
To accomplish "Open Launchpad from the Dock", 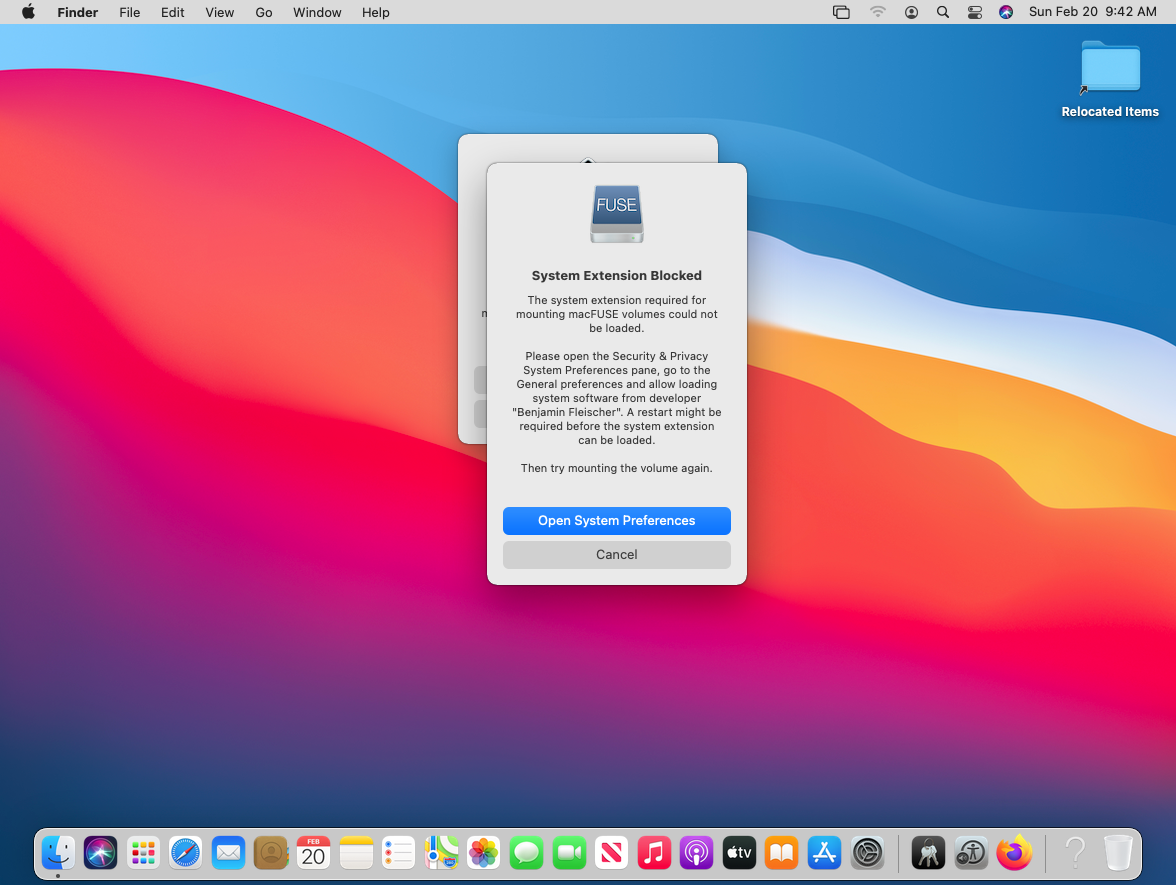I will (x=143, y=853).
